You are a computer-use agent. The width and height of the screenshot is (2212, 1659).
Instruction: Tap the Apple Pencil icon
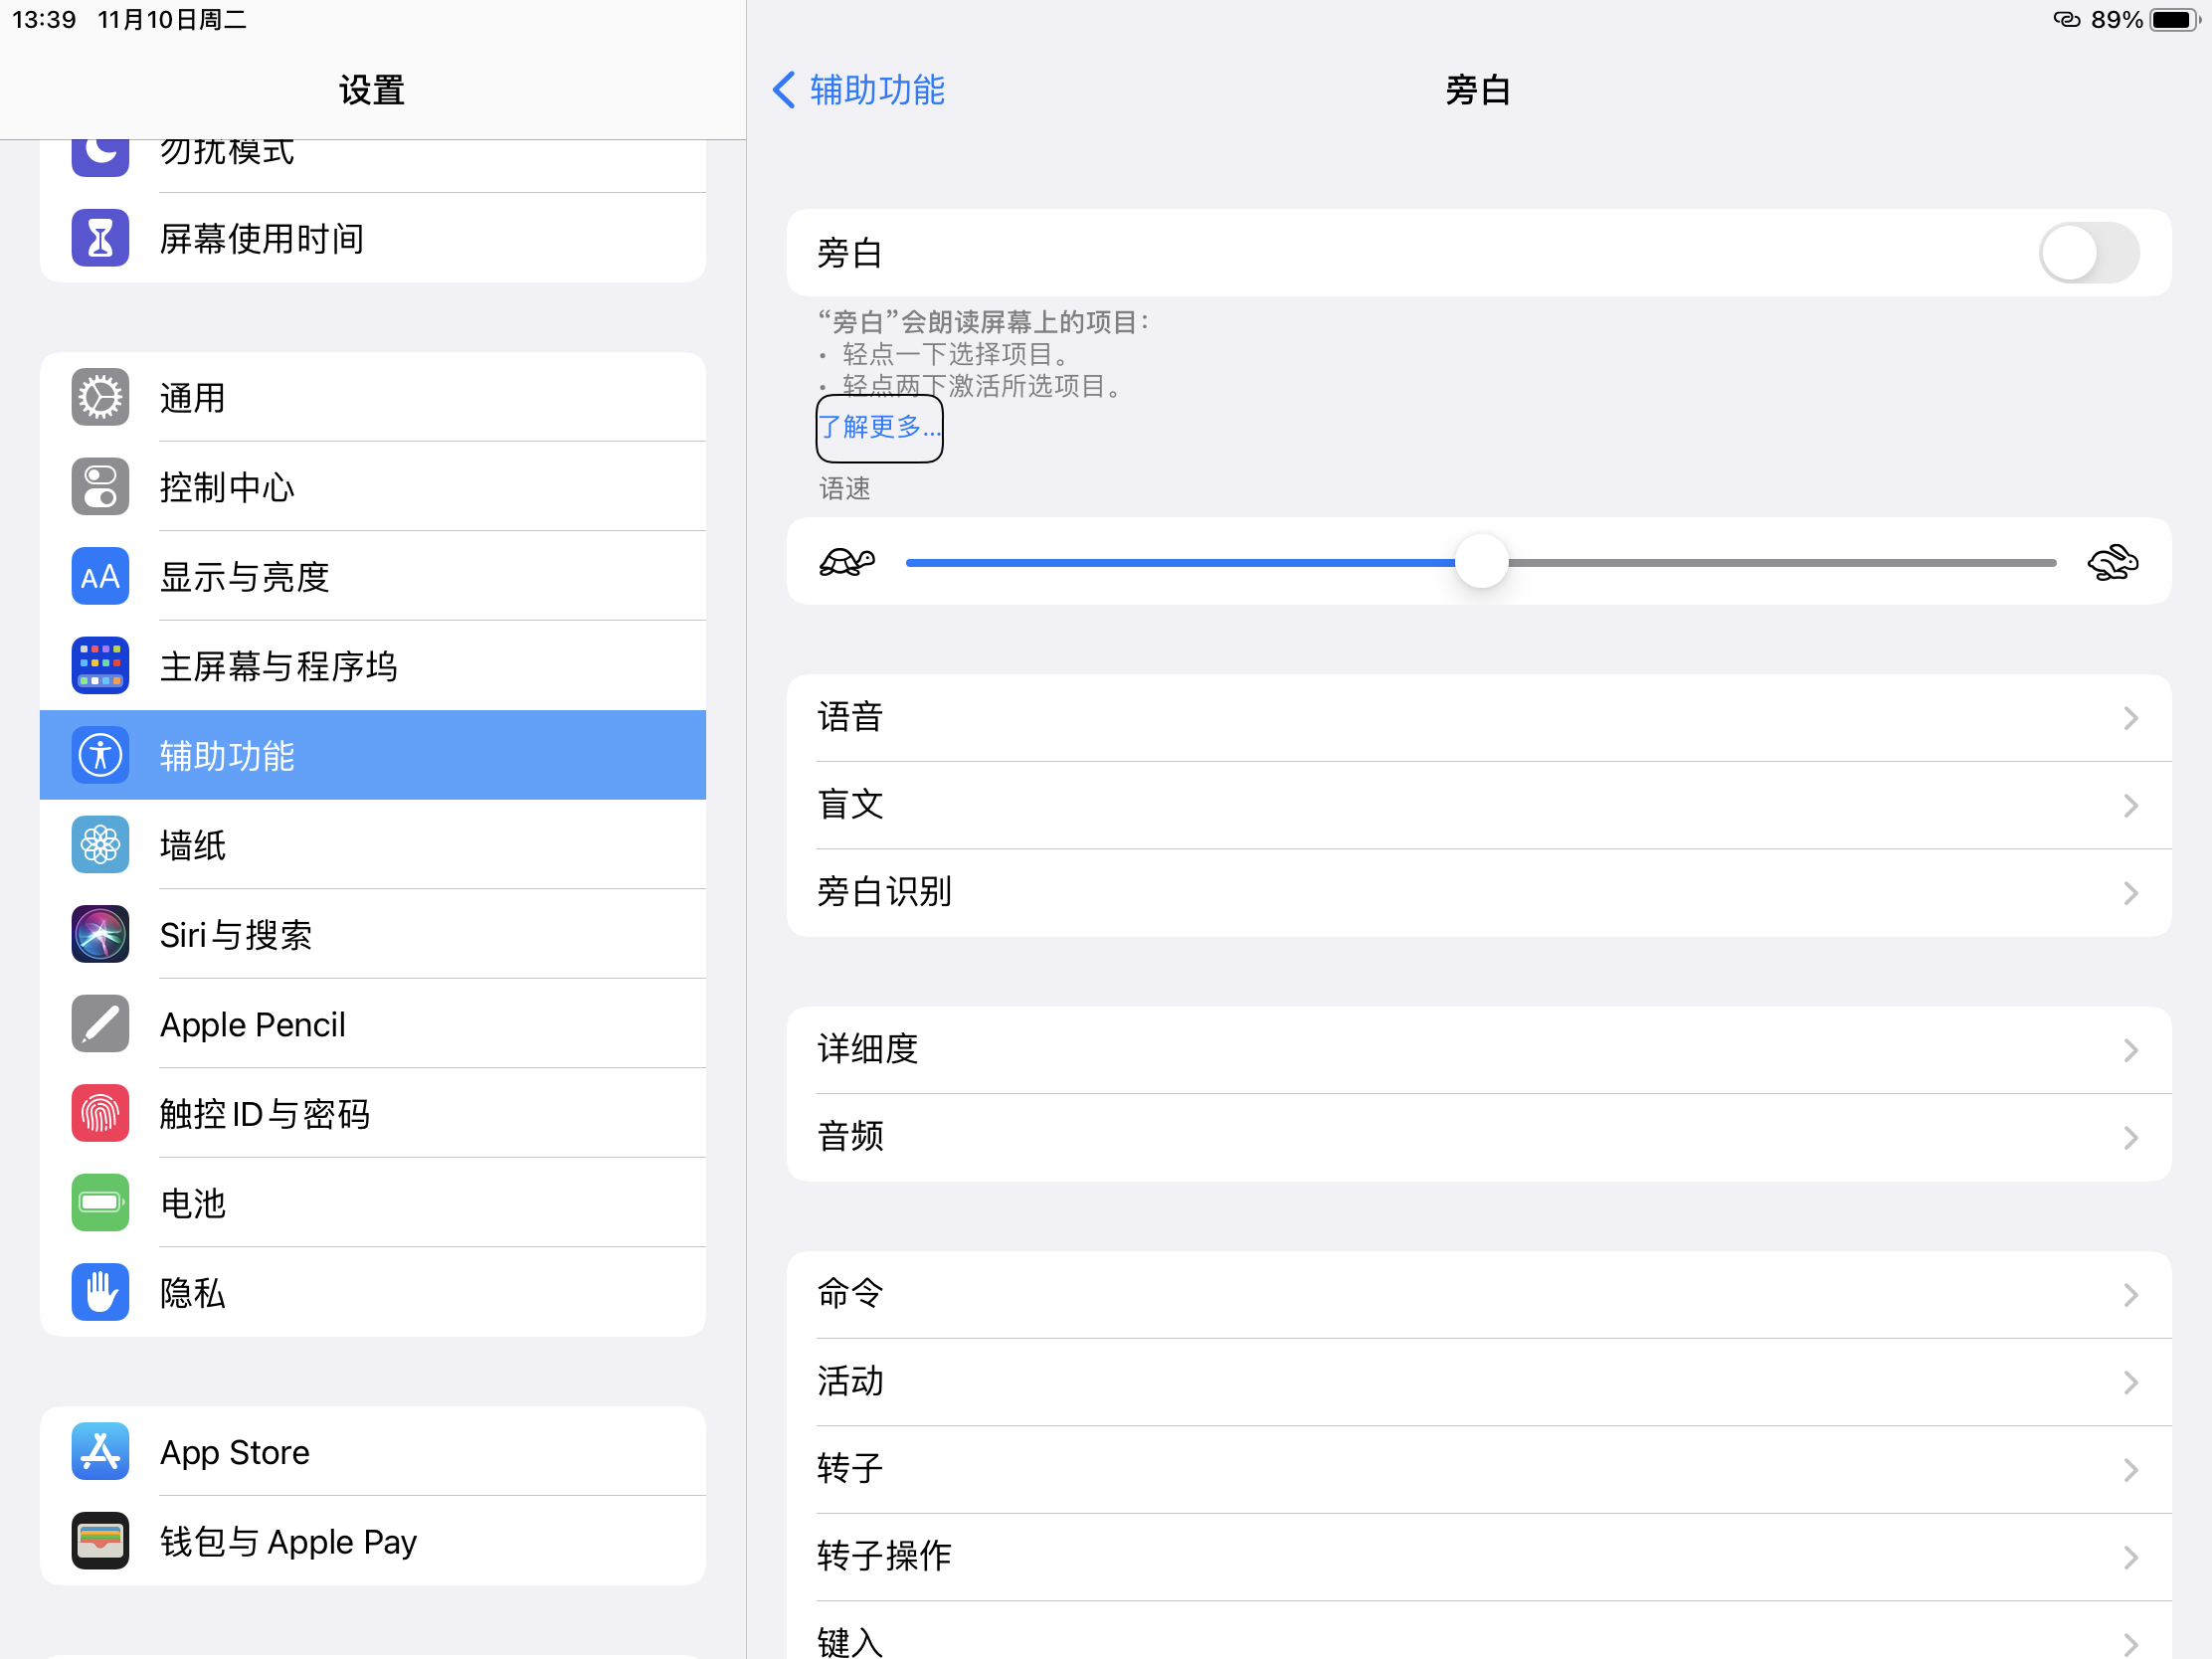pos(100,1024)
